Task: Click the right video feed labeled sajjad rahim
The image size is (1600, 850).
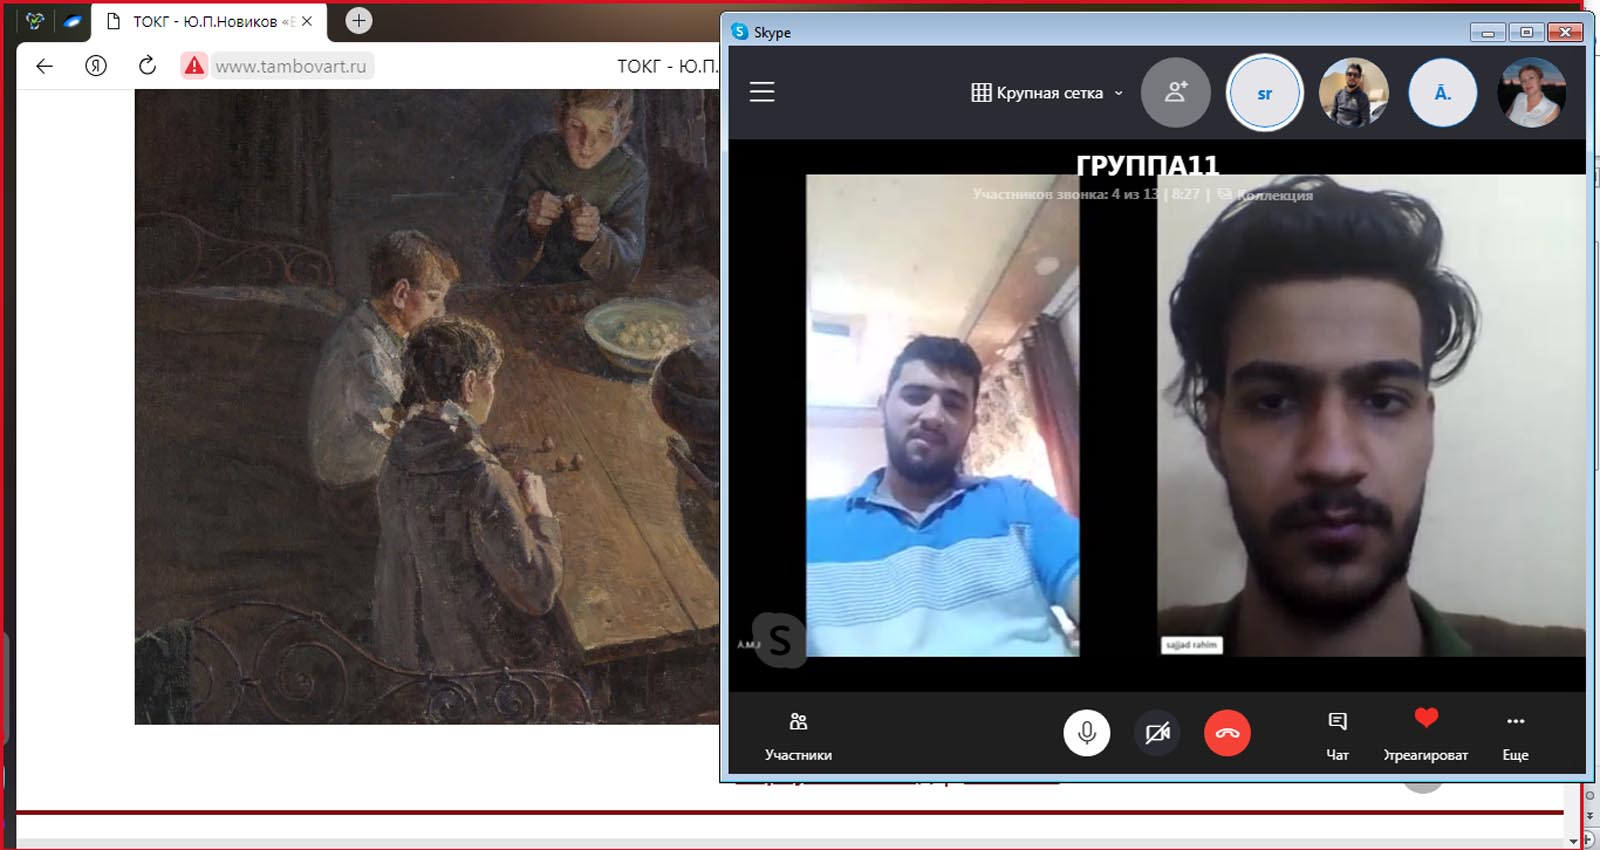Action: point(1371,415)
